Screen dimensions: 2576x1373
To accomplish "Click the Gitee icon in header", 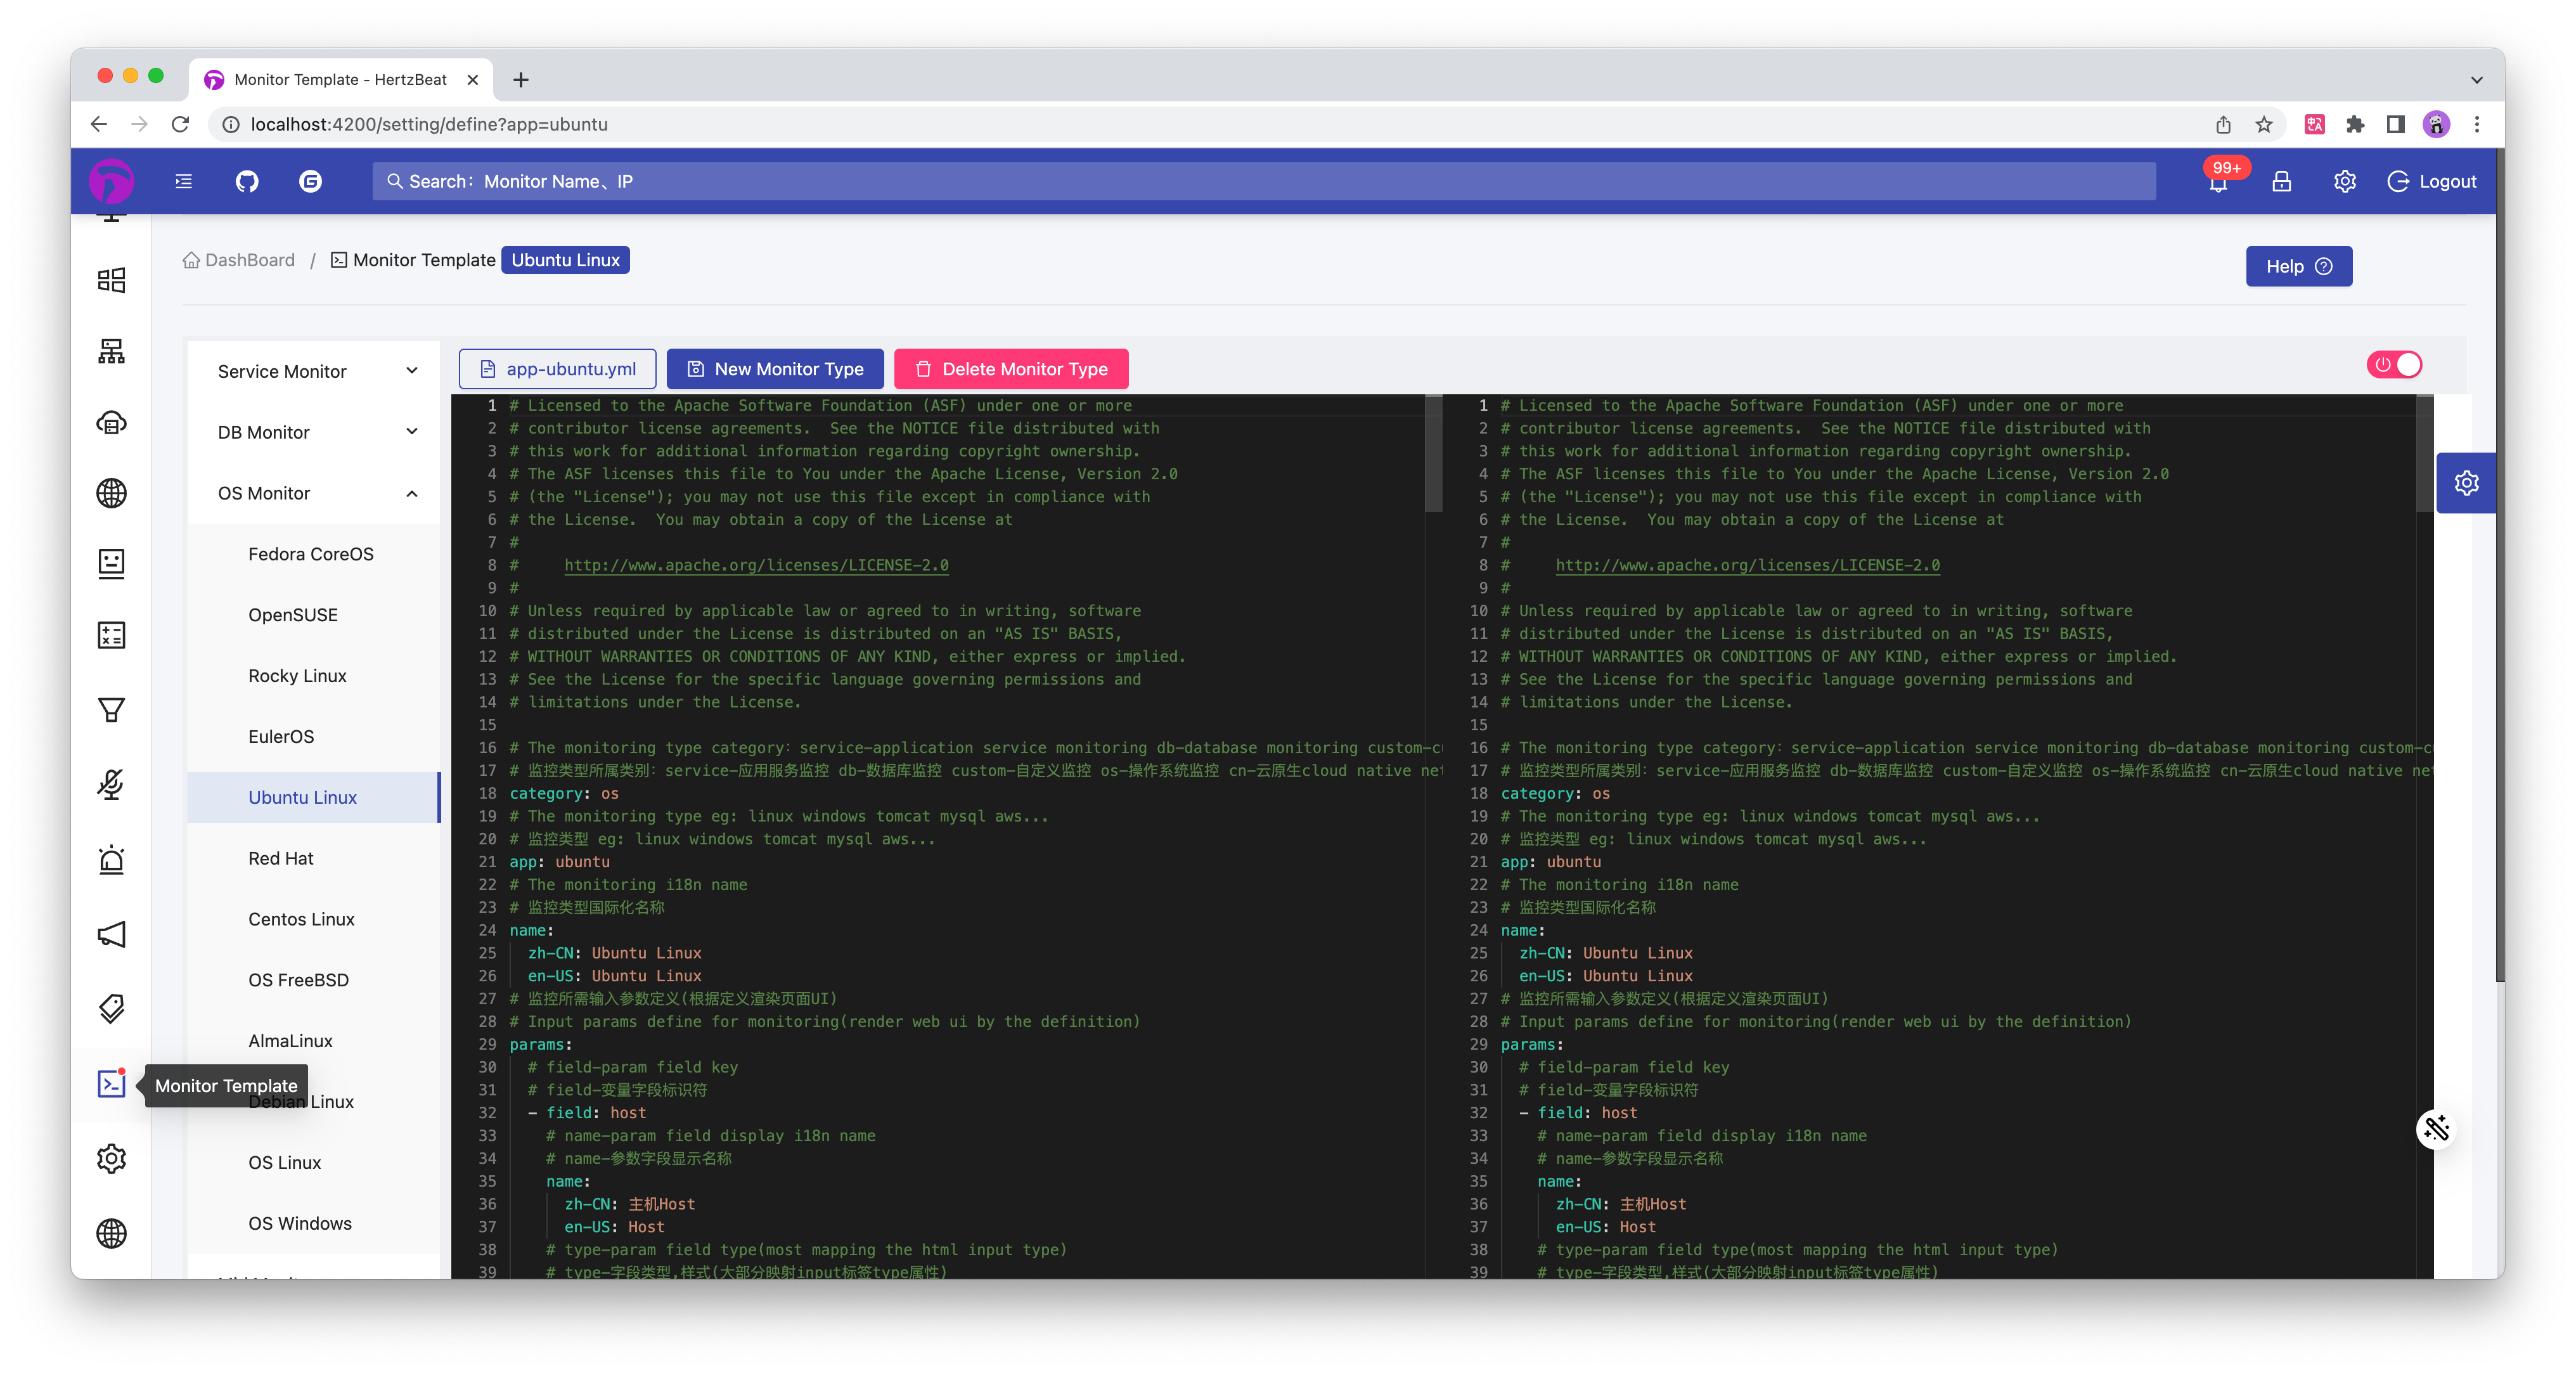I will (x=310, y=181).
